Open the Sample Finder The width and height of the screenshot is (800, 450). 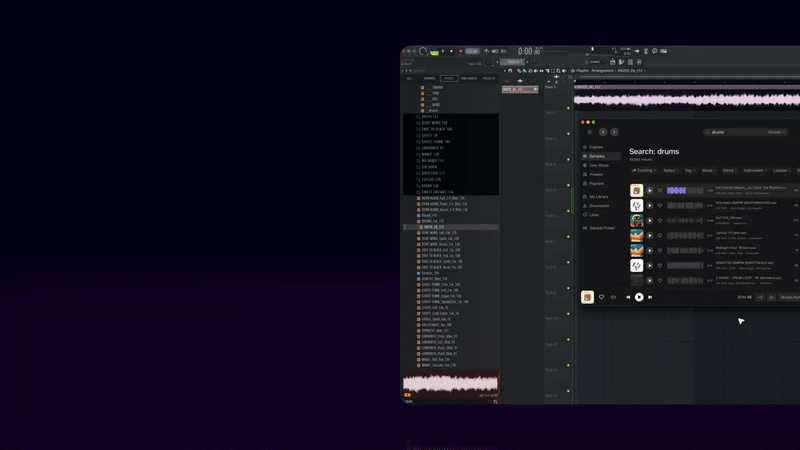point(601,228)
